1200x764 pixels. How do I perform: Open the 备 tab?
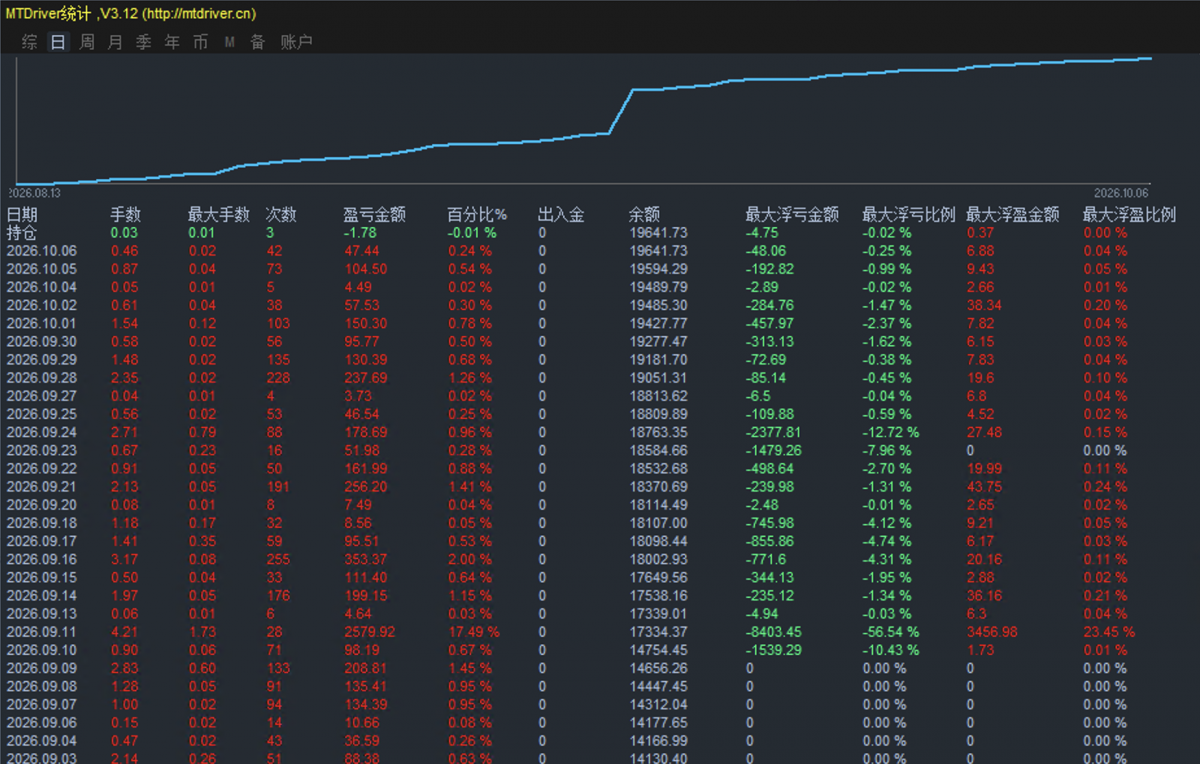258,42
